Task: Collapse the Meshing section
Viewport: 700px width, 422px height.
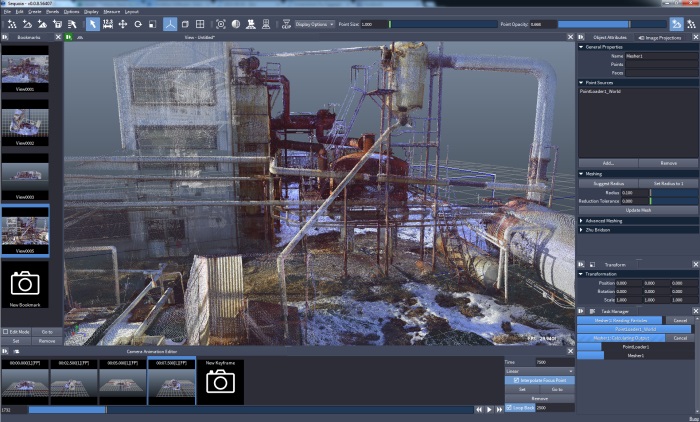Action: pos(581,173)
